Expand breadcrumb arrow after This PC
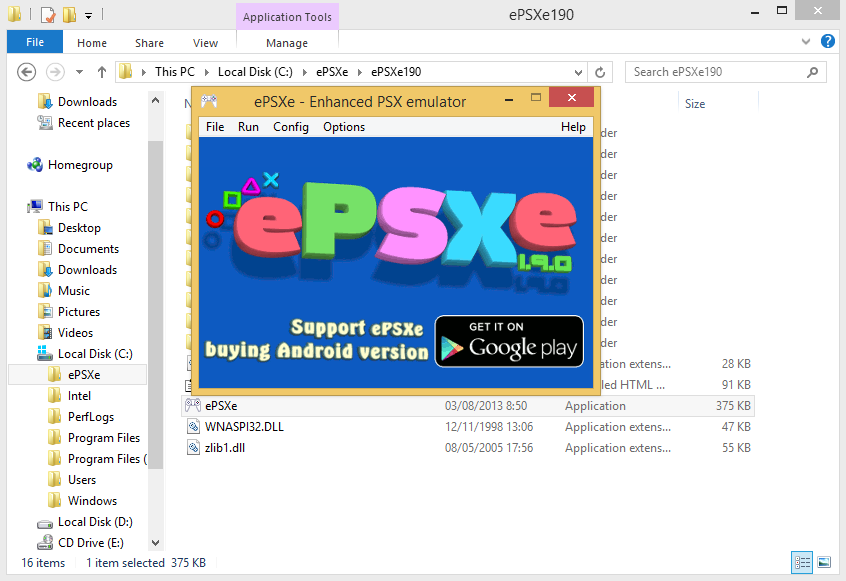The image size is (846, 581). [206, 72]
